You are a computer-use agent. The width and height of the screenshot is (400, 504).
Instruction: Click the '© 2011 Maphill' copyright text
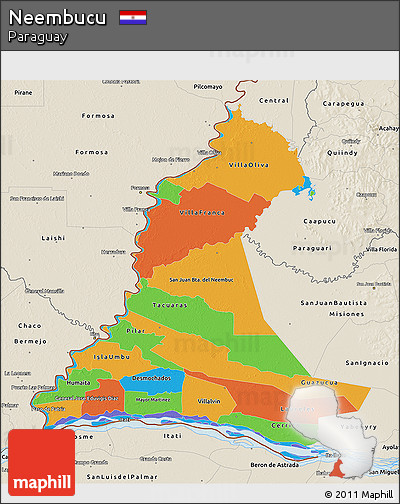(x=359, y=494)
